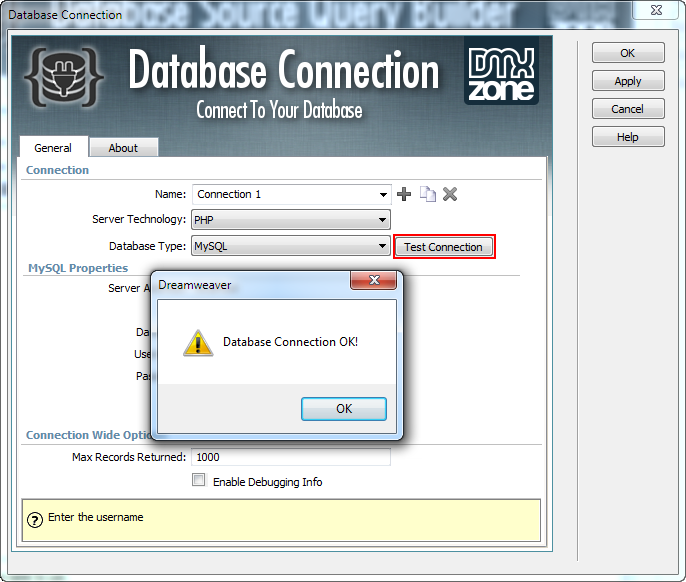686x582 pixels.
Task: Click the 'Server Technology:' label
Action: coord(139,219)
